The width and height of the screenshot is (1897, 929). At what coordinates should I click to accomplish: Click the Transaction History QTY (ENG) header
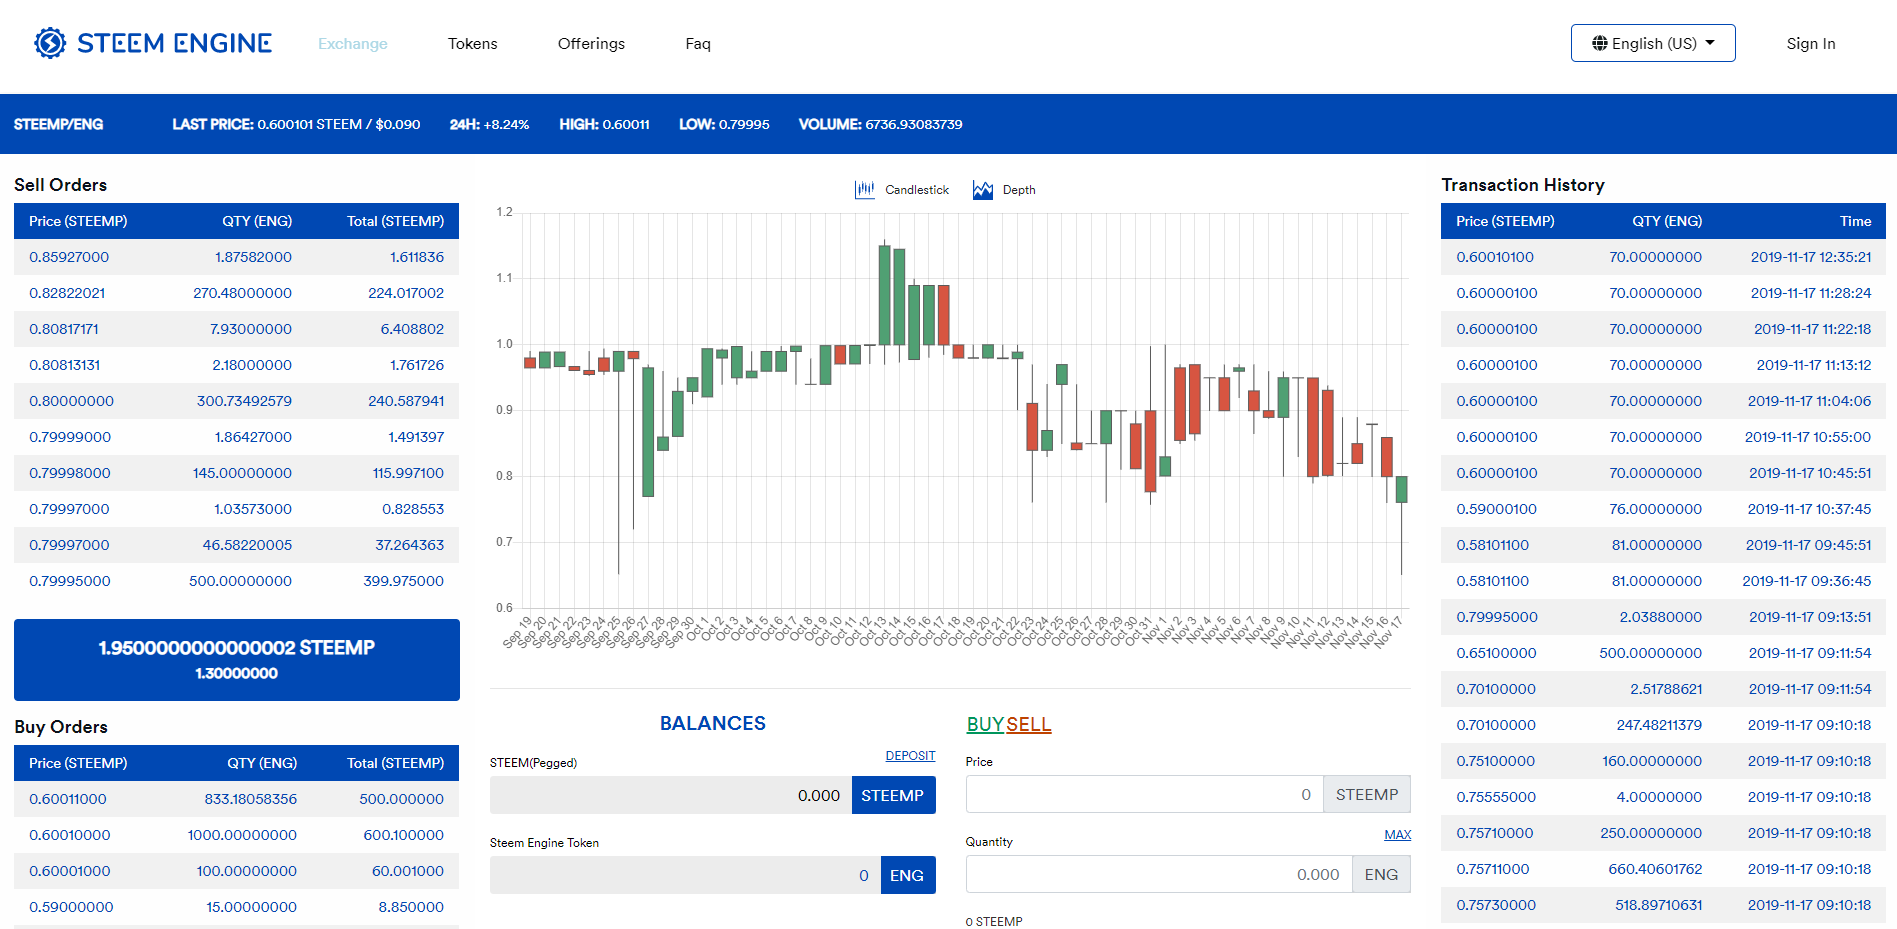click(x=1667, y=221)
